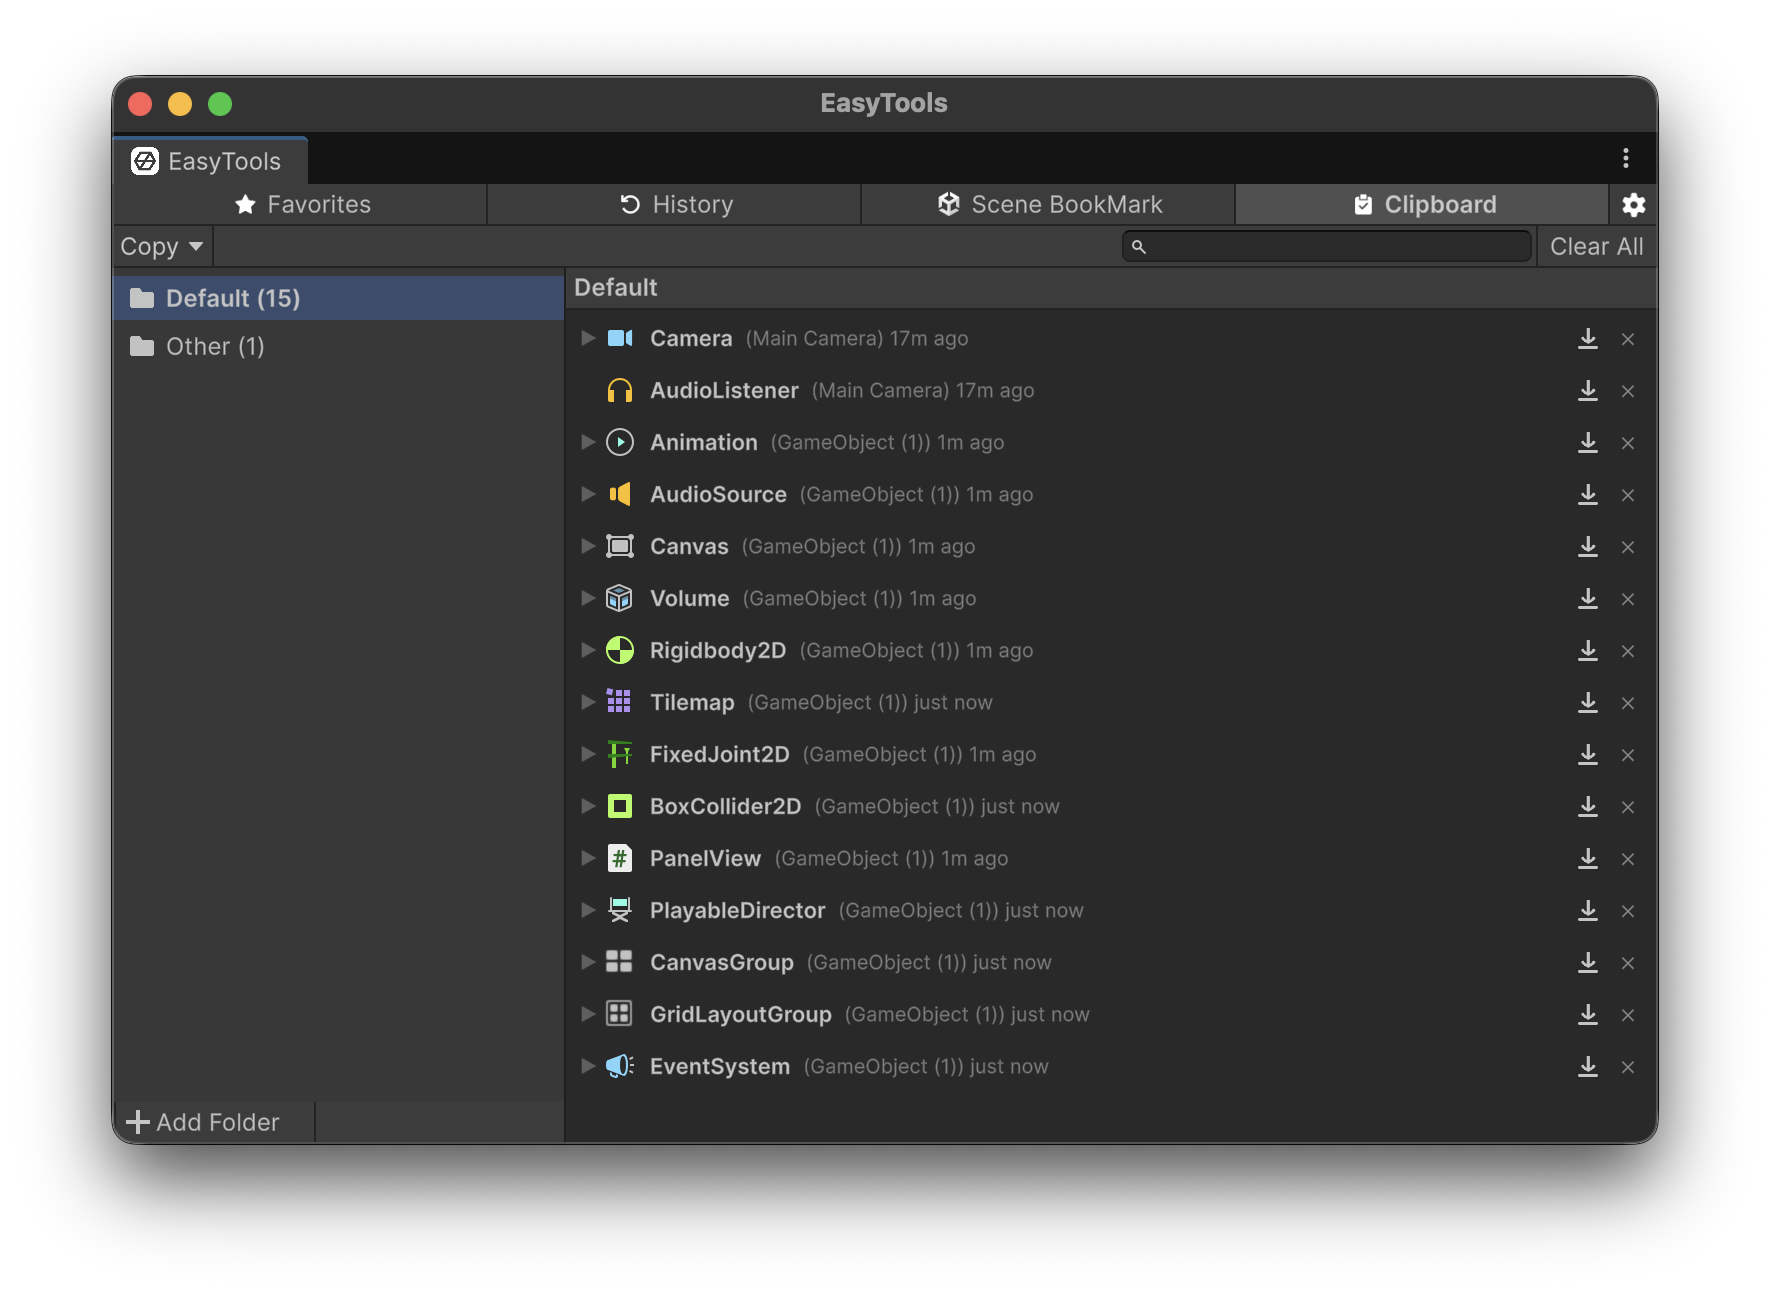Paste the AudioSource entry with download icon
This screenshot has width=1770, height=1292.
[x=1588, y=495]
